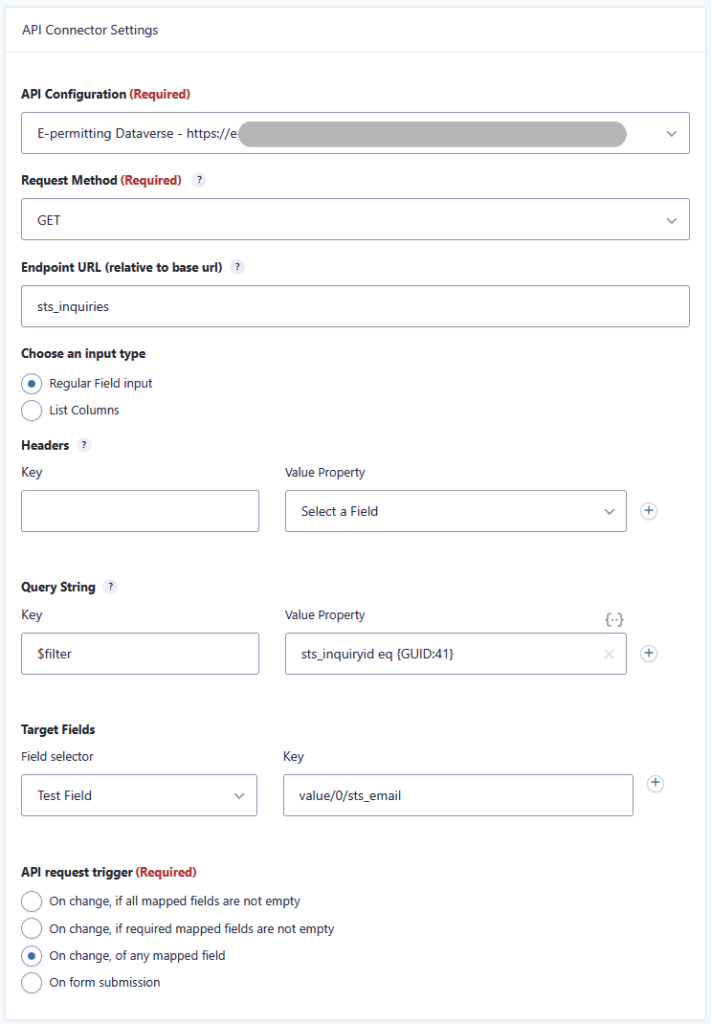Viewport: 711px width, 1024px height.
Task: Add a new Target Fields mapping
Action: [657, 784]
